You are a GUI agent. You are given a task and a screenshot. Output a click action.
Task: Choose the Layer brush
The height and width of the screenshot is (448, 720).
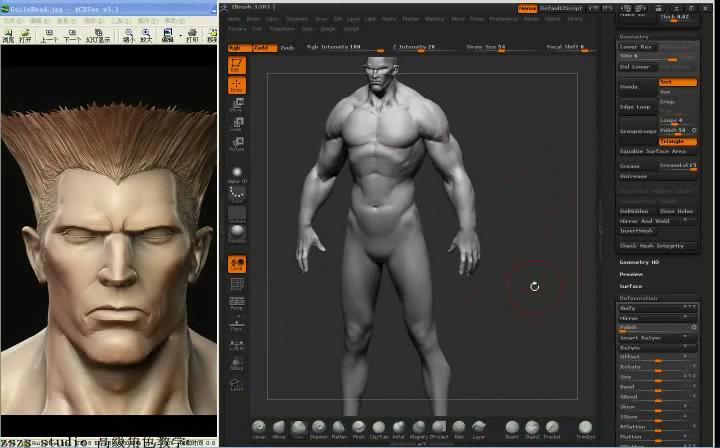479,430
